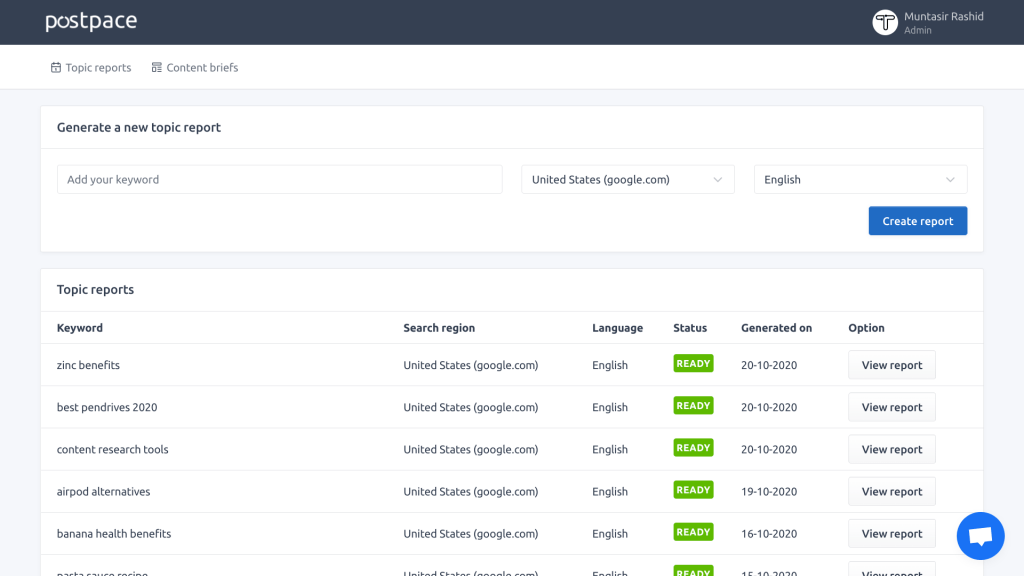Image resolution: width=1024 pixels, height=576 pixels.
Task: Click the Content briefs grid icon
Action: click(157, 68)
